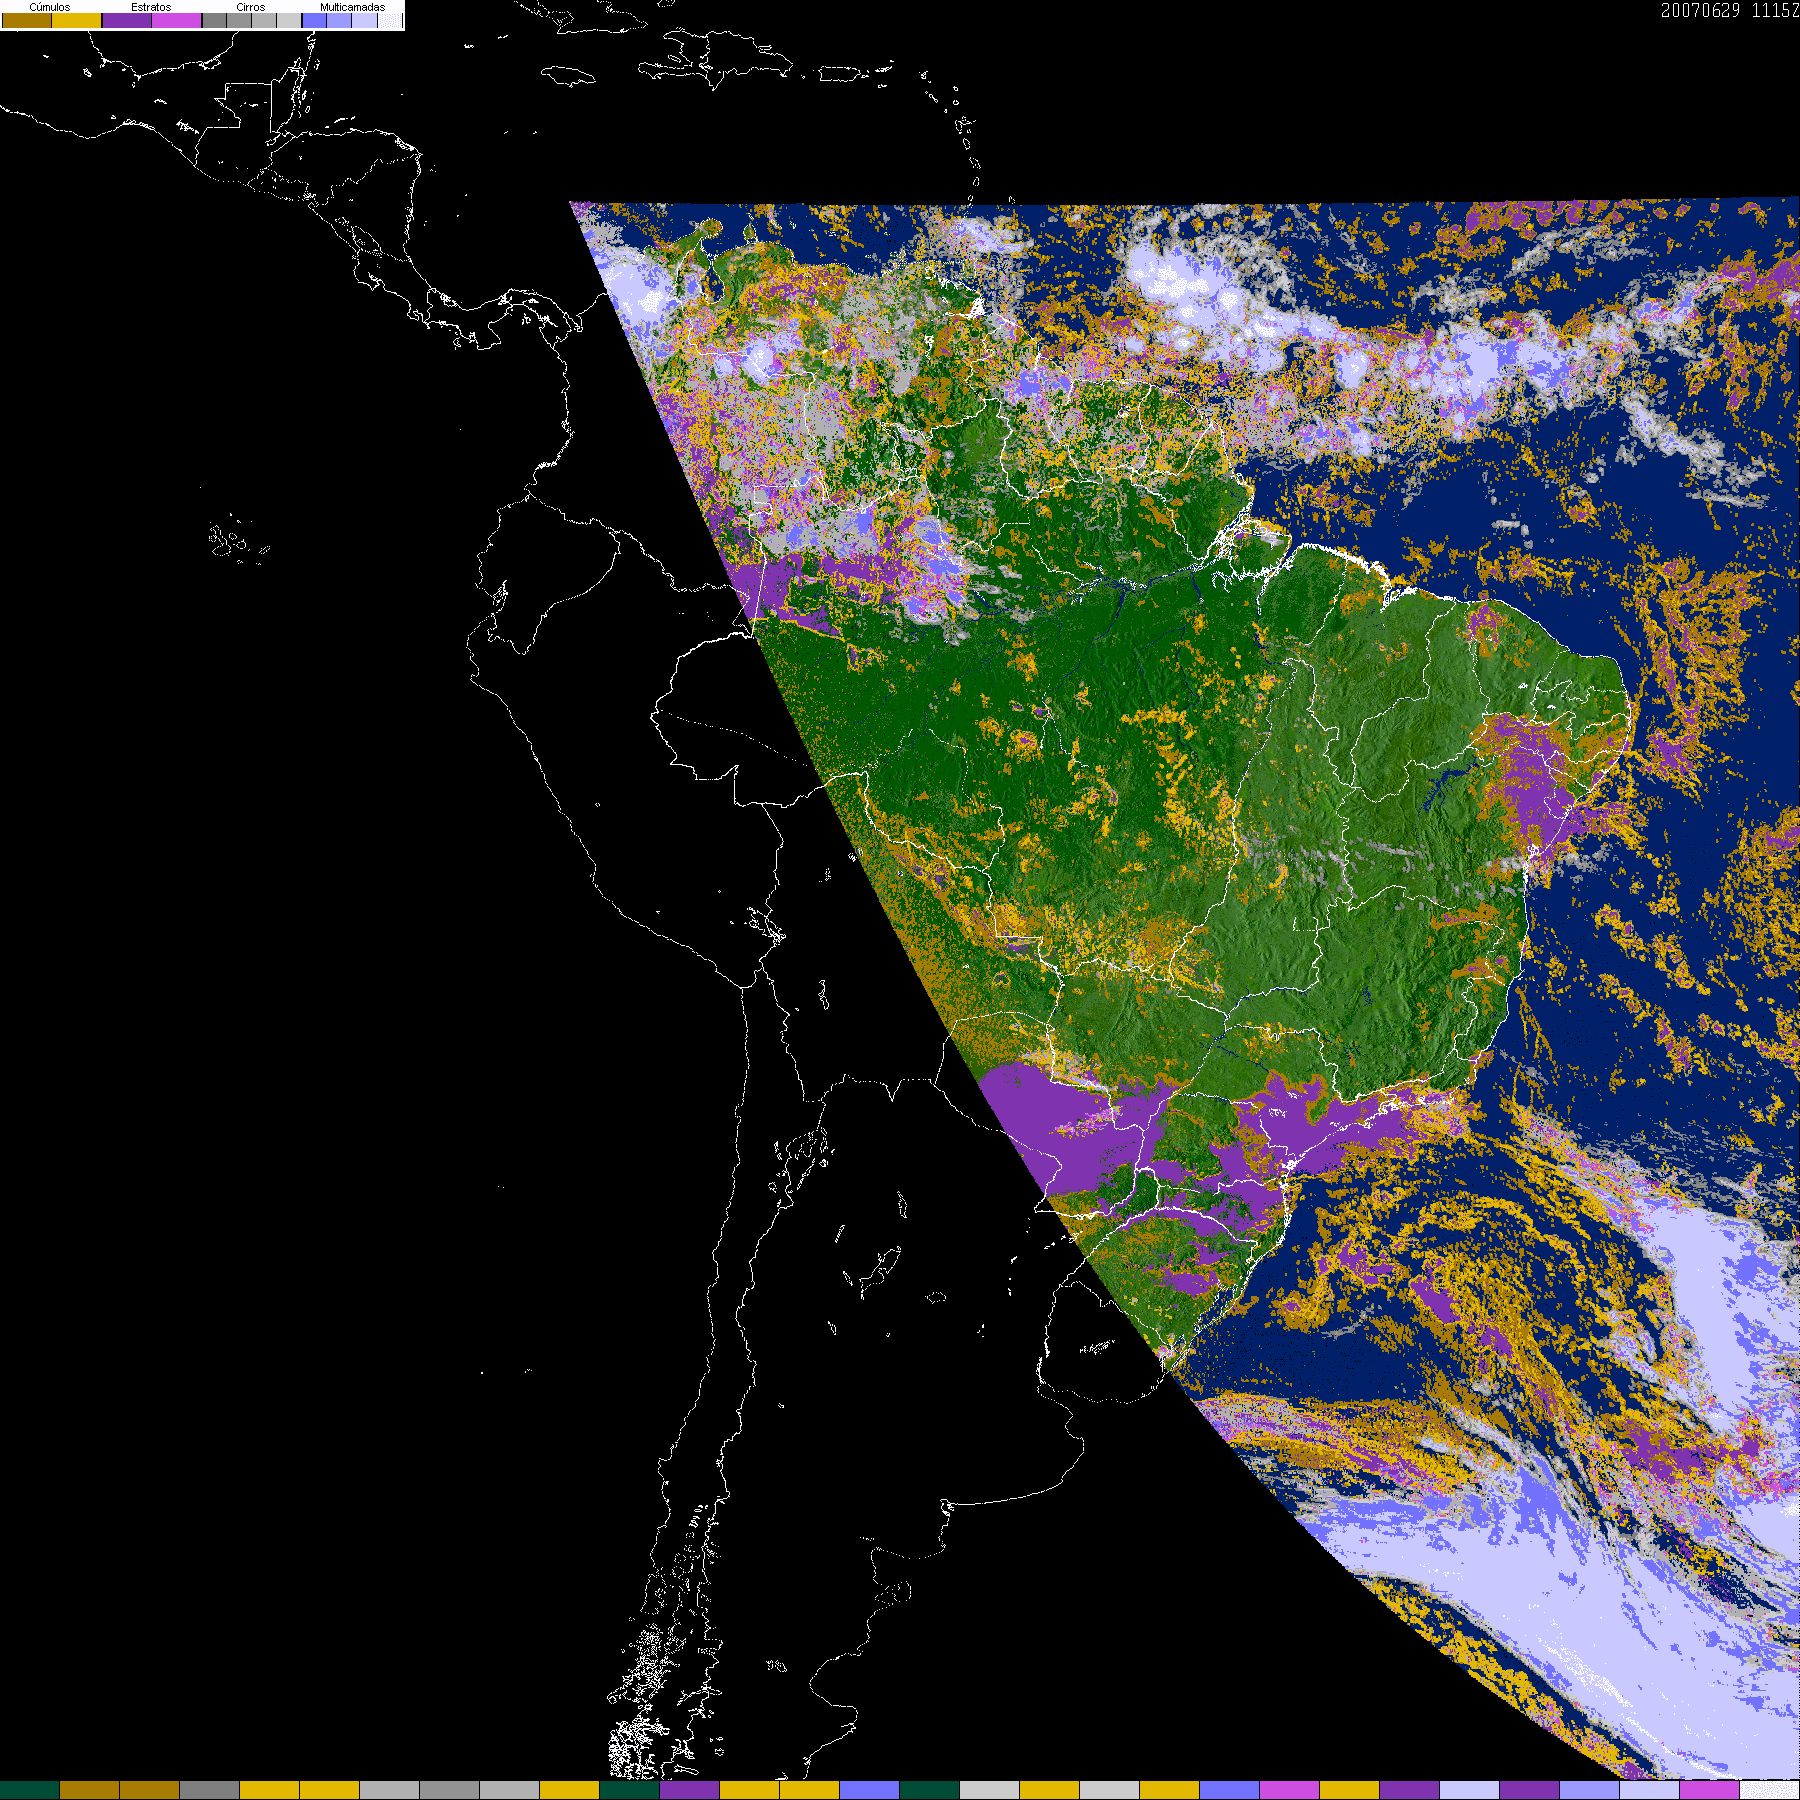Click the "Multicamadas" legend label
Image resolution: width=1800 pixels, height=1800 pixels.
pyautogui.click(x=352, y=7)
